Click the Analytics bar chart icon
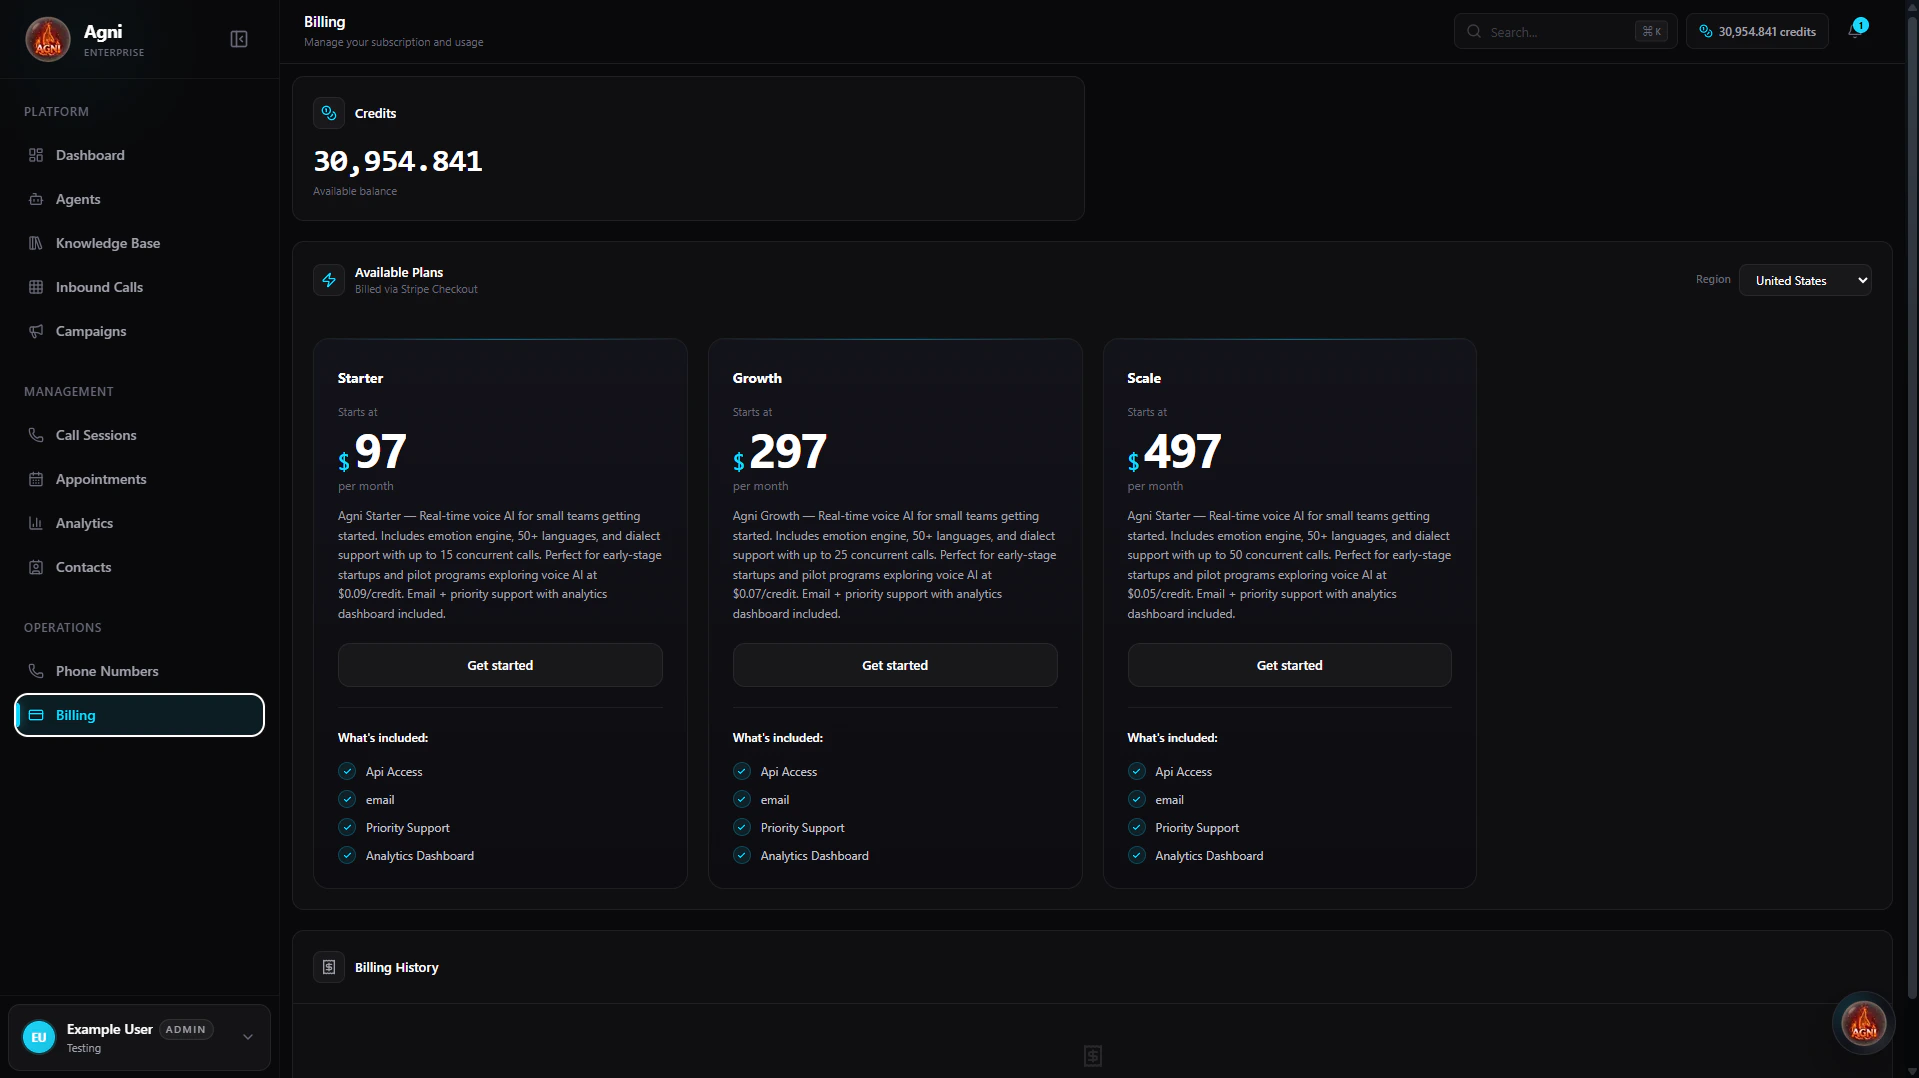 click(x=36, y=523)
